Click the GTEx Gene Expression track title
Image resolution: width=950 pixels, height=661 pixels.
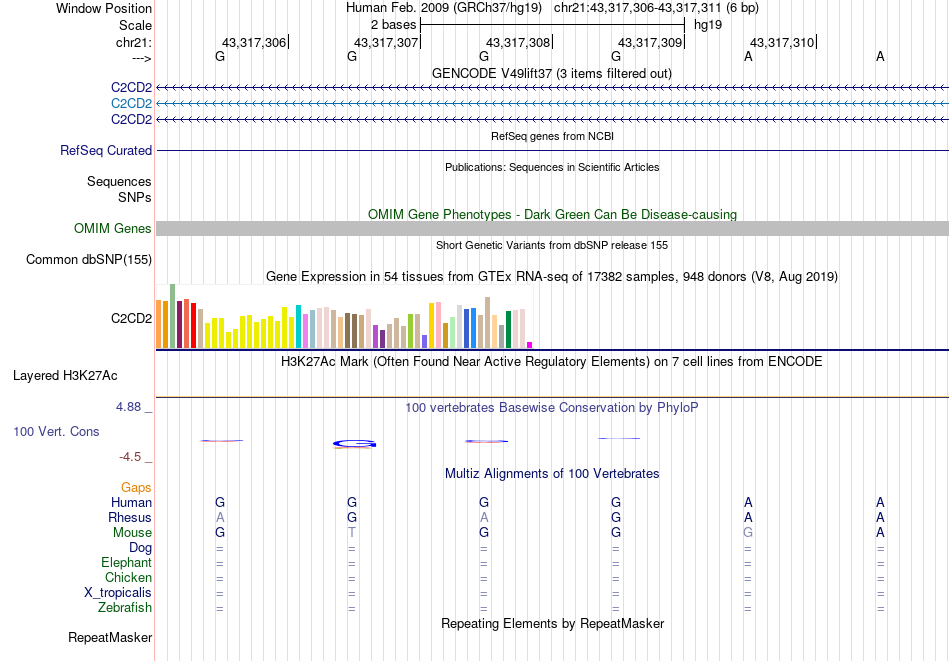(x=552, y=277)
